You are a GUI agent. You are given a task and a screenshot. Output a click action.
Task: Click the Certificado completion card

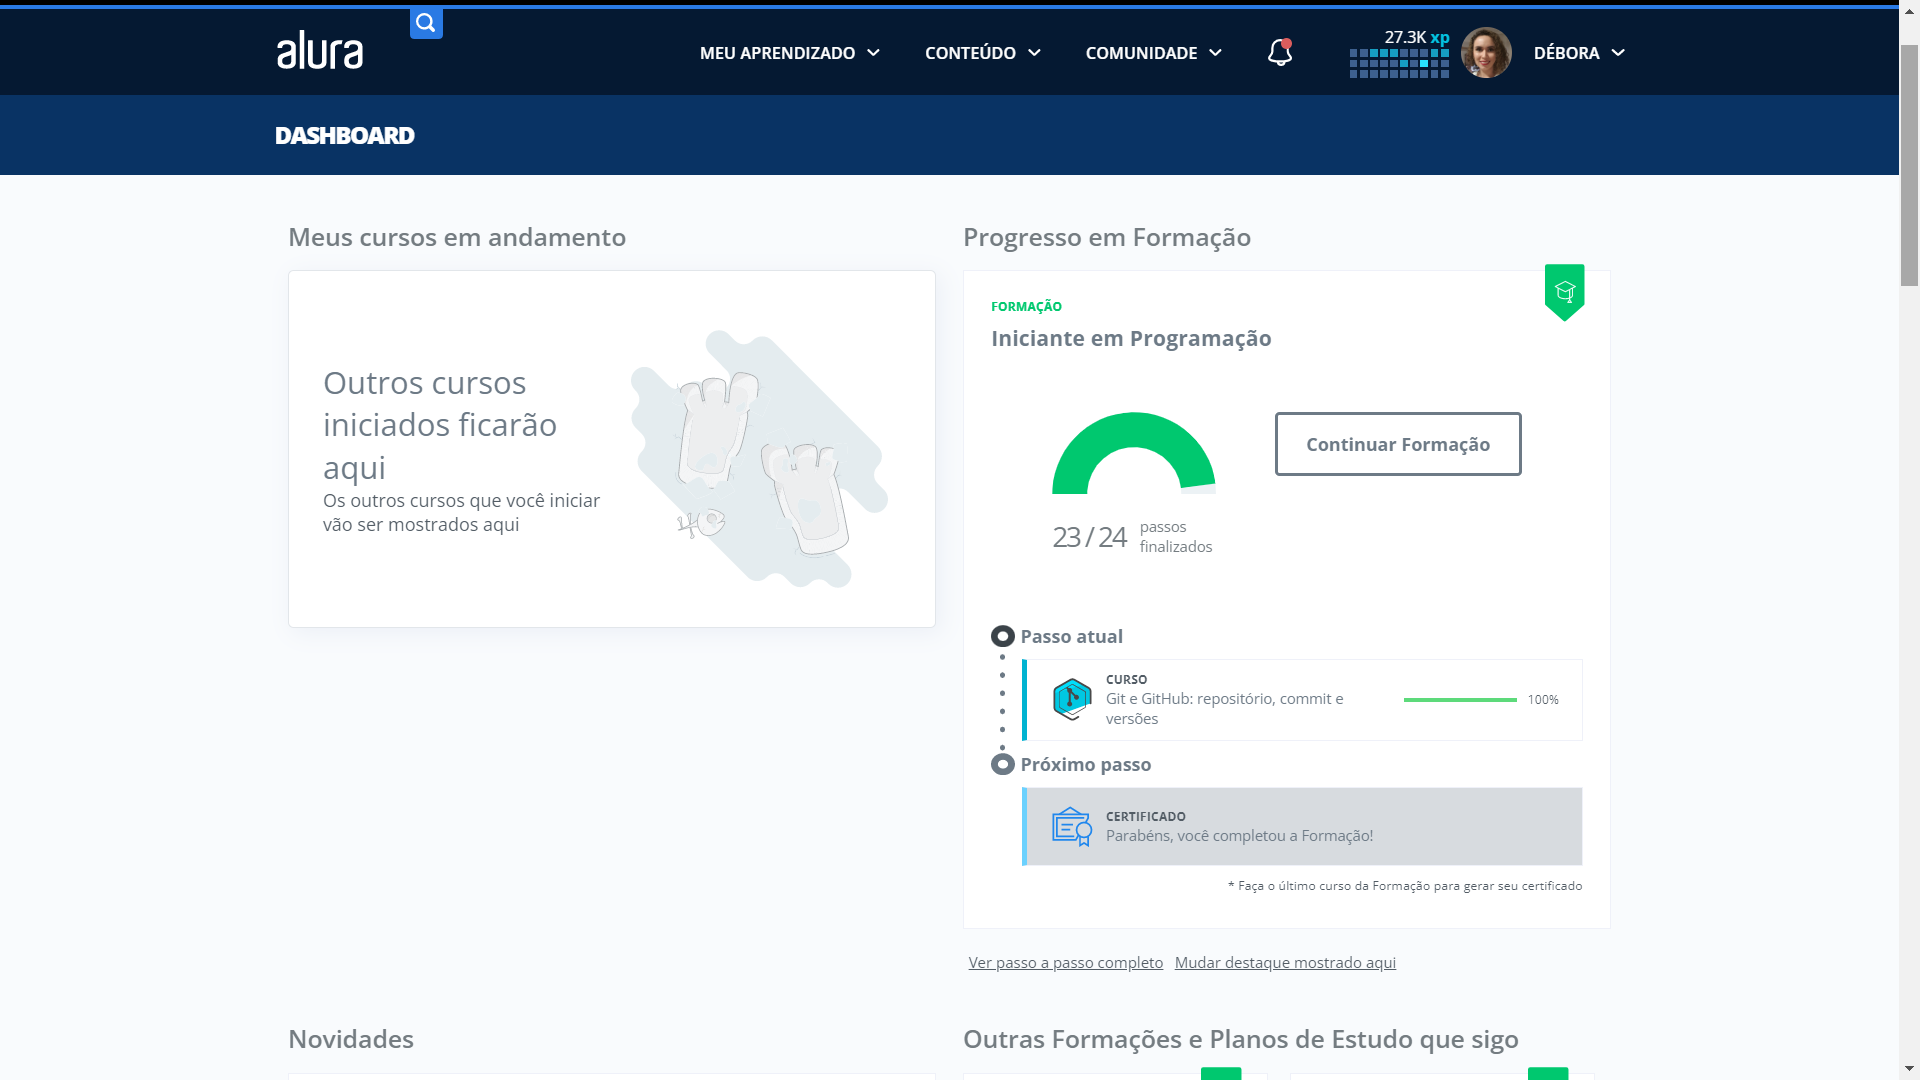[x=1302, y=827]
